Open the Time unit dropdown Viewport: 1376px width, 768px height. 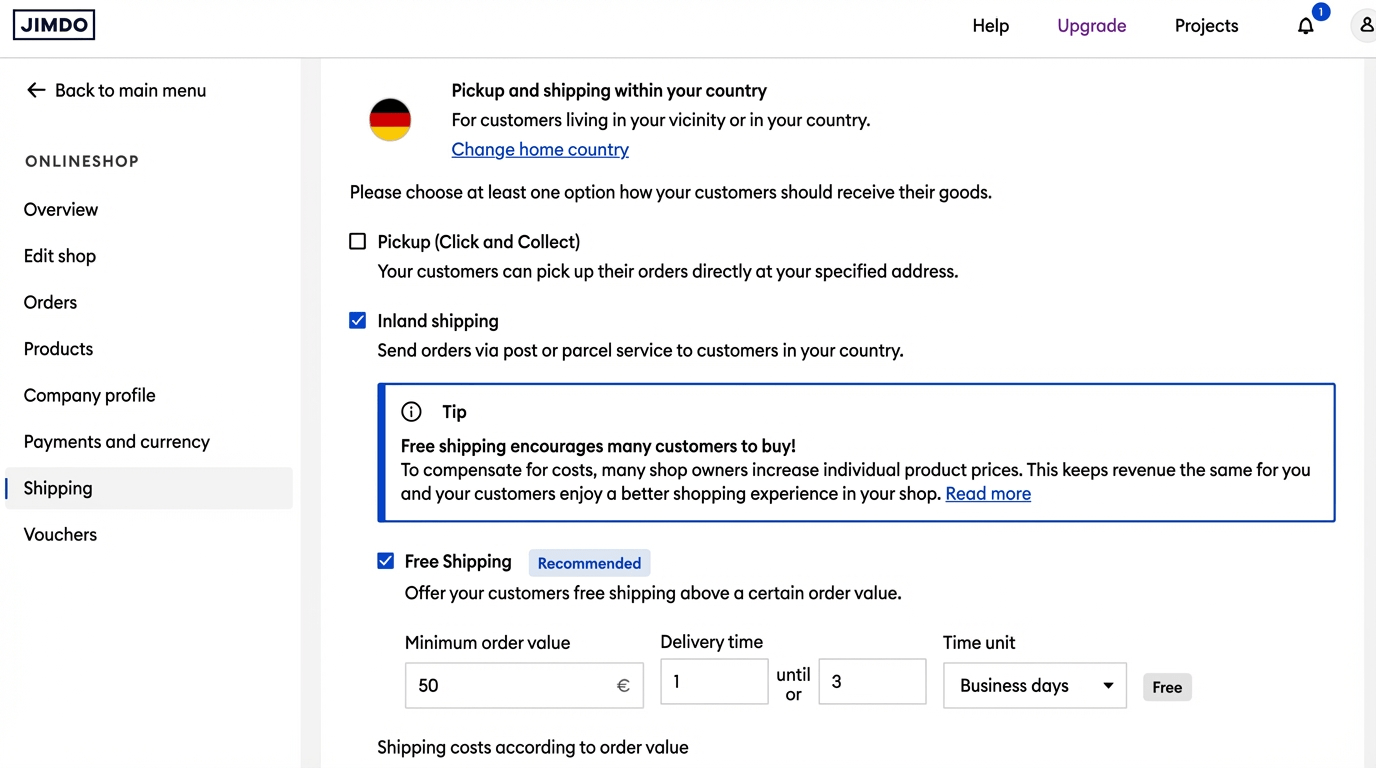click(x=1034, y=685)
